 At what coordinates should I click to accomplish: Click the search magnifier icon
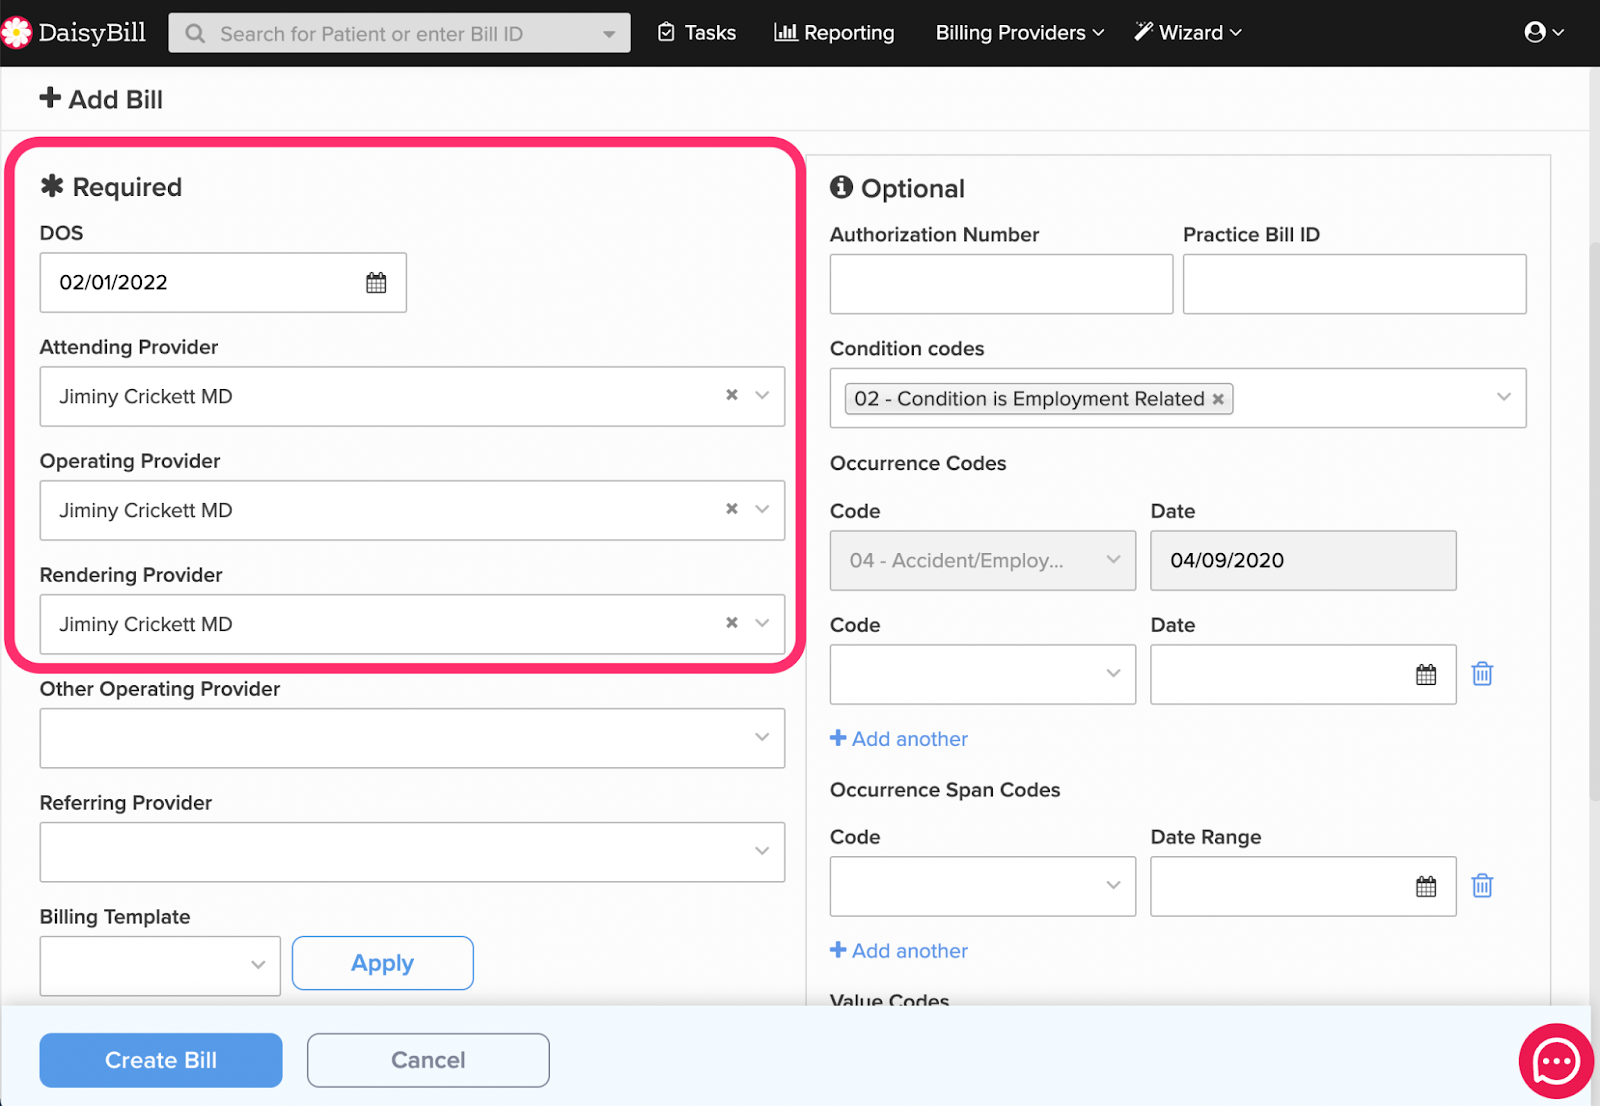coord(195,34)
